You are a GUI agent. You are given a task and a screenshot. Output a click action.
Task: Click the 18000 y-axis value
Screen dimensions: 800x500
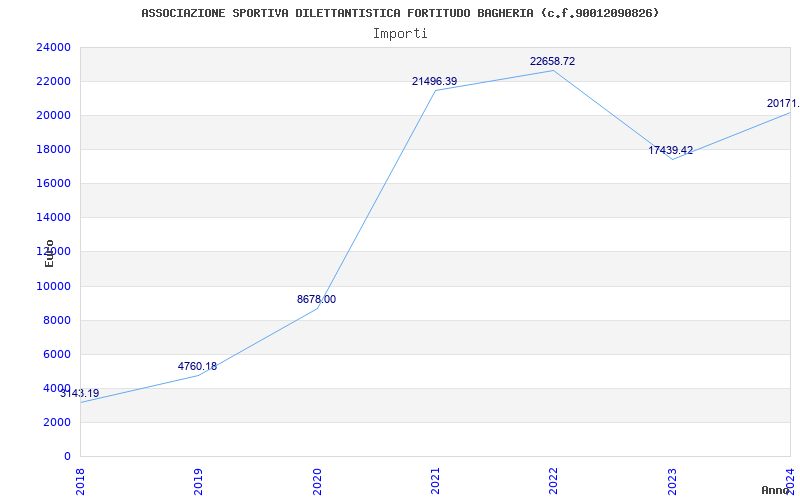[x=53, y=149]
